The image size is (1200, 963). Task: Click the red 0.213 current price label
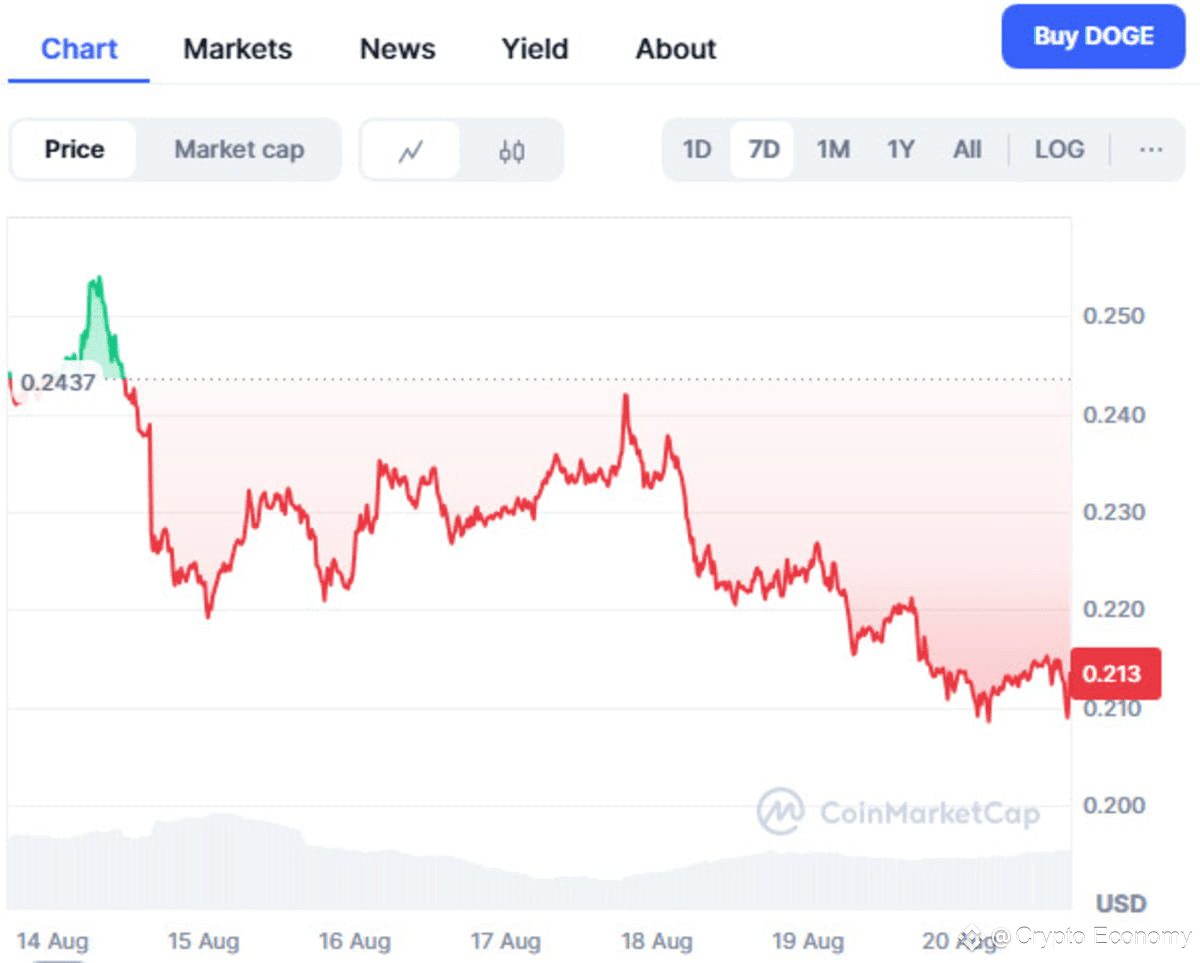[1115, 673]
